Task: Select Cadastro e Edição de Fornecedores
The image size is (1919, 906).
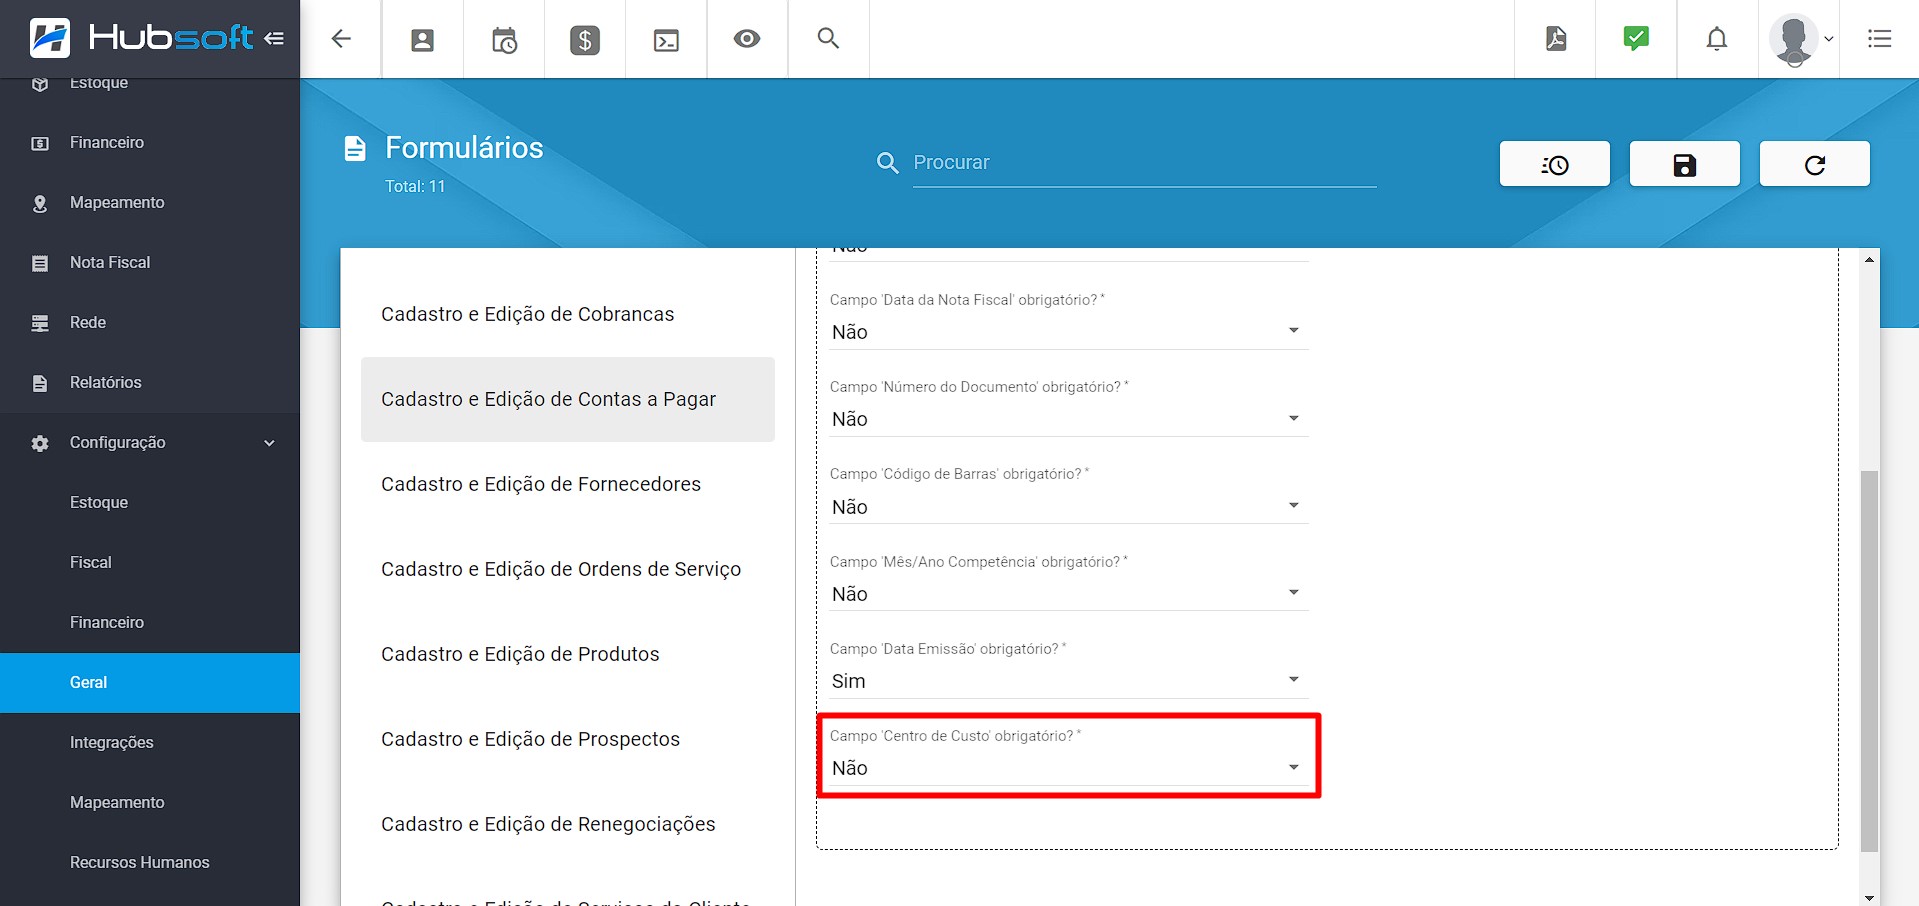Action: 541,484
